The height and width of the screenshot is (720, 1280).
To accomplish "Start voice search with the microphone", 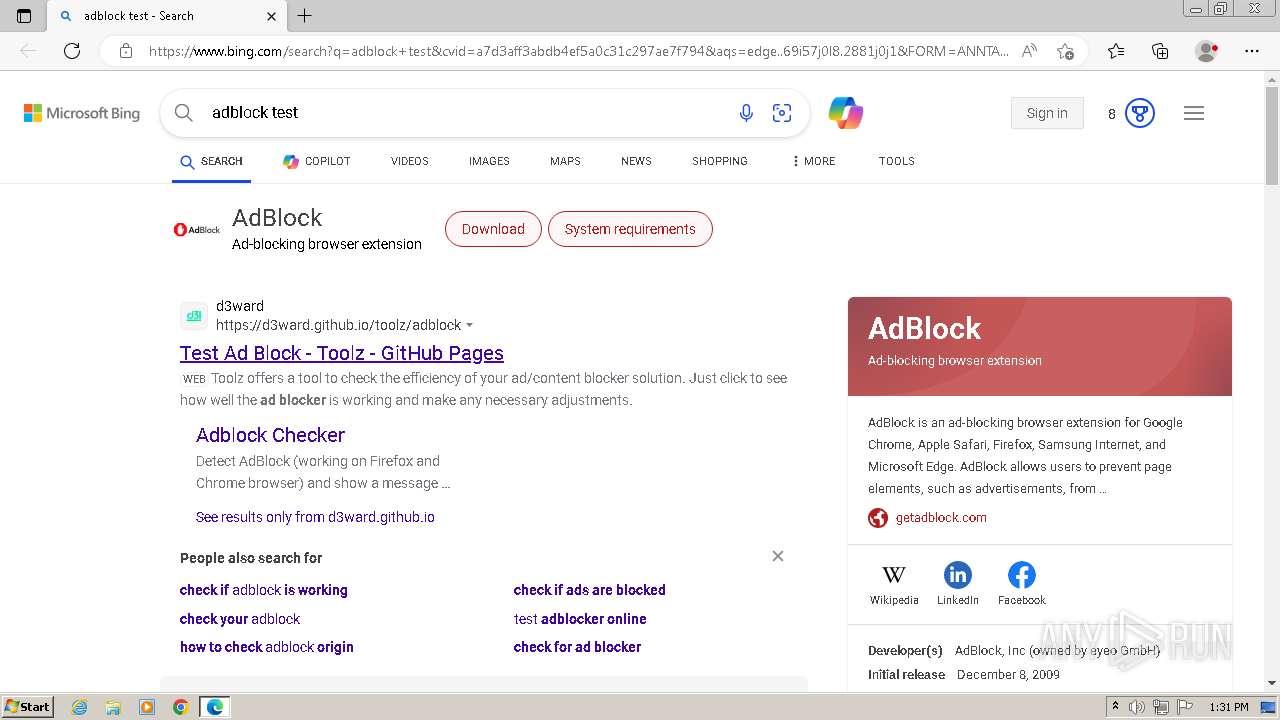I will pos(746,113).
